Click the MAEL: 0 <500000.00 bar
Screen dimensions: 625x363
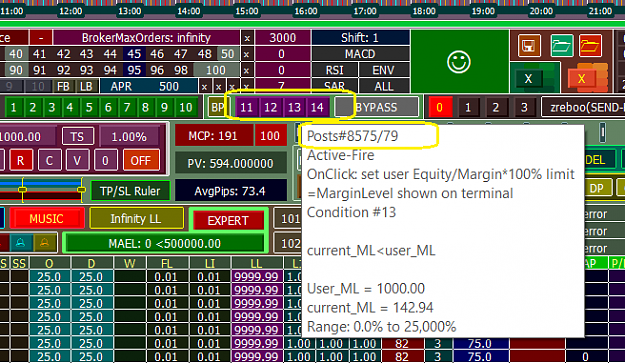pyautogui.click(x=165, y=243)
